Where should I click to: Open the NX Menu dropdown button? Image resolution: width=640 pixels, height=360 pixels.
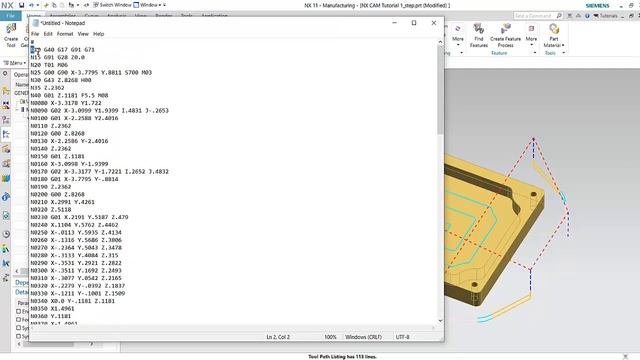(14, 63)
